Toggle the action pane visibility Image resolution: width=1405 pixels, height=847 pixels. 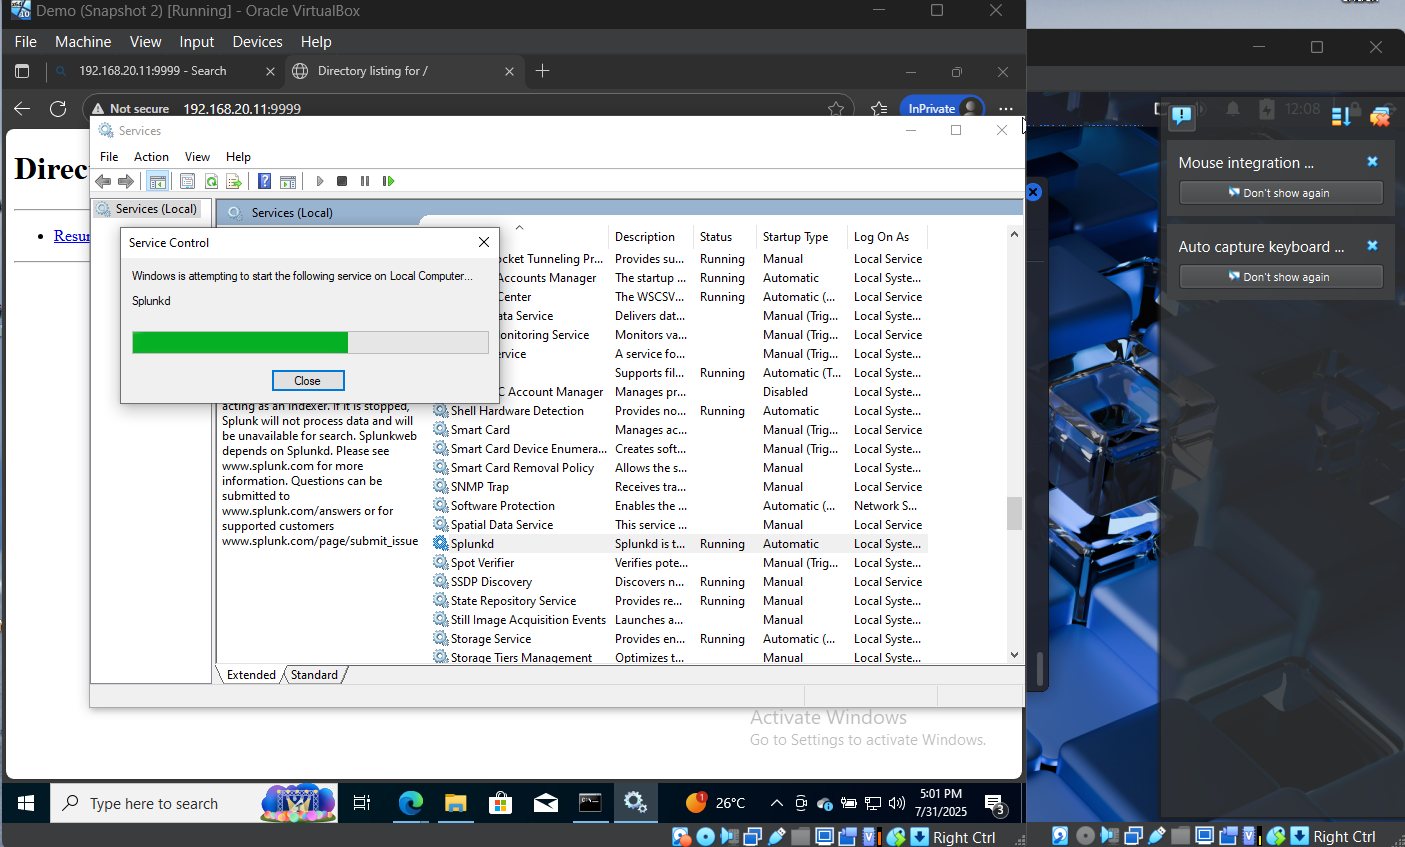288,181
